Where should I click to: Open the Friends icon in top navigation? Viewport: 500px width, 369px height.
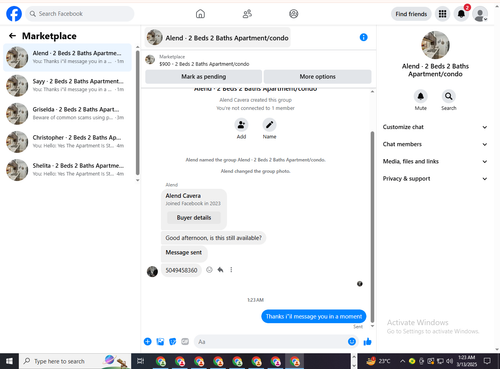pyautogui.click(x=247, y=14)
